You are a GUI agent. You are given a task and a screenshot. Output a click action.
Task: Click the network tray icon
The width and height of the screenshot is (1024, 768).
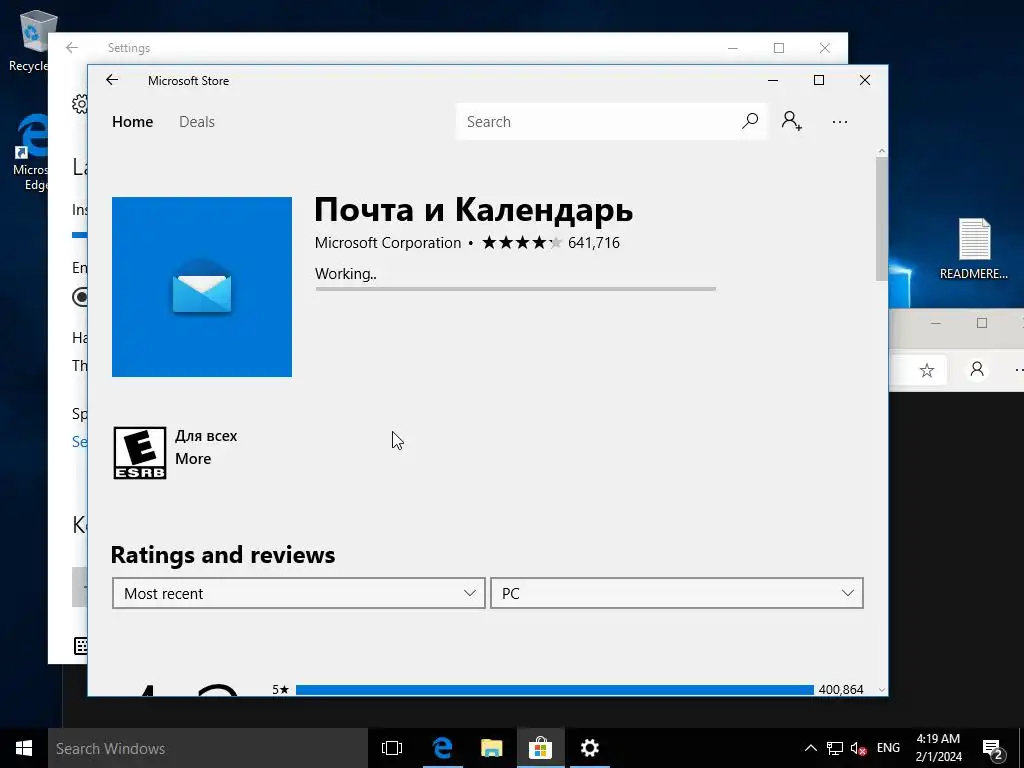tap(835, 748)
